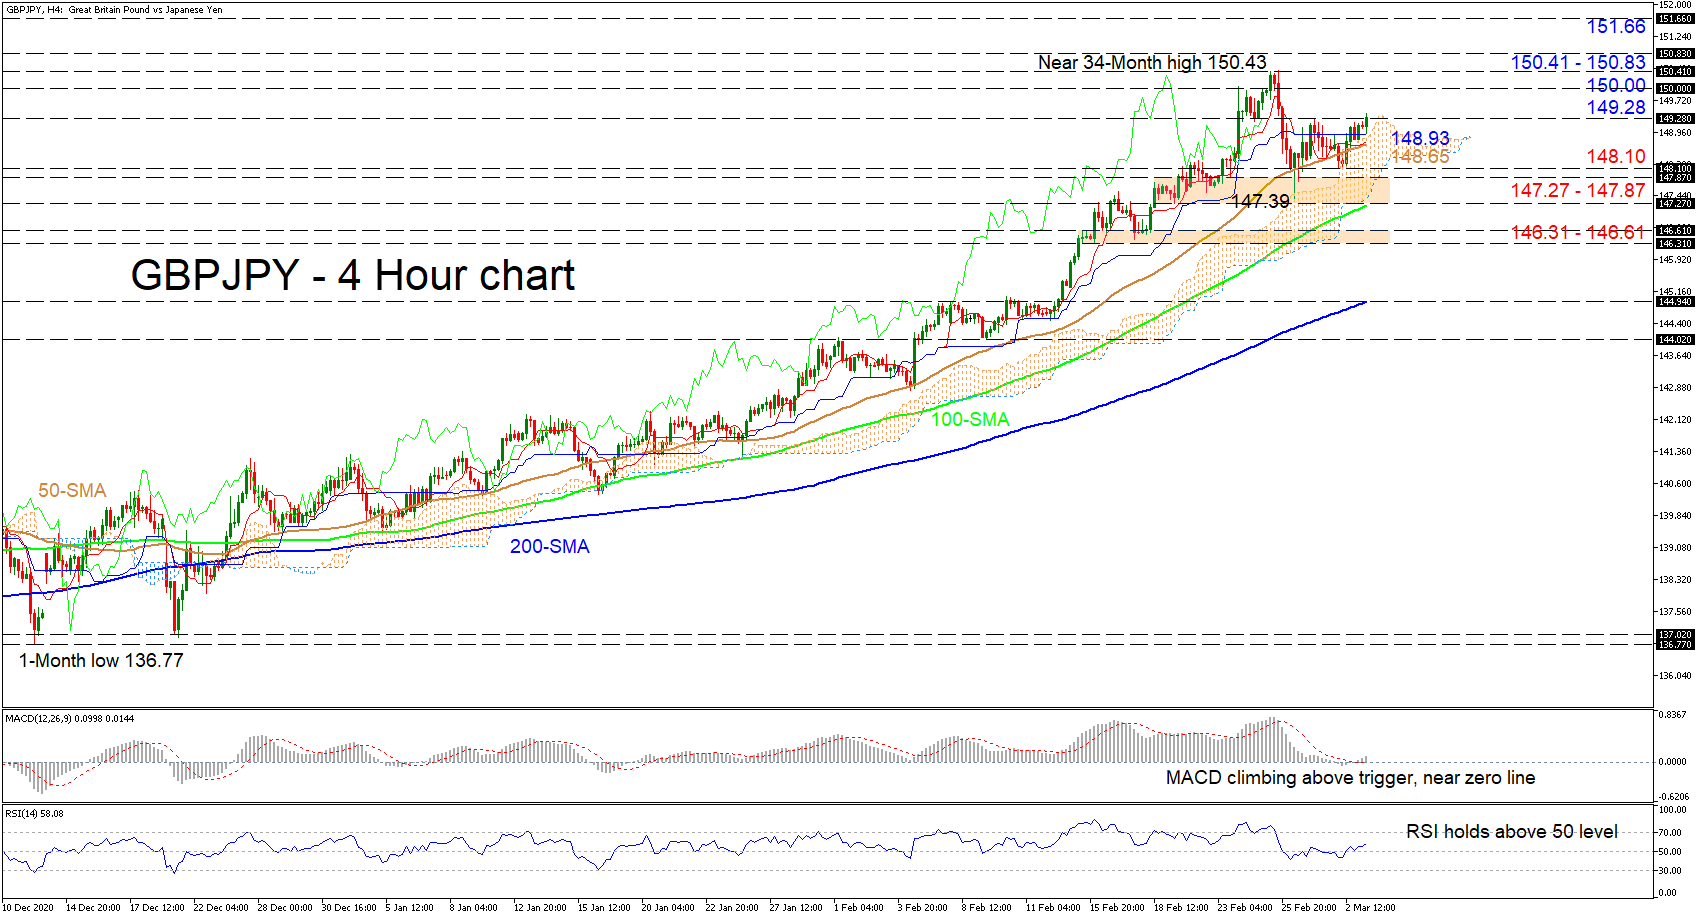Click the 1-Month low 136.77 label
The image size is (1706, 919).
(x=101, y=660)
